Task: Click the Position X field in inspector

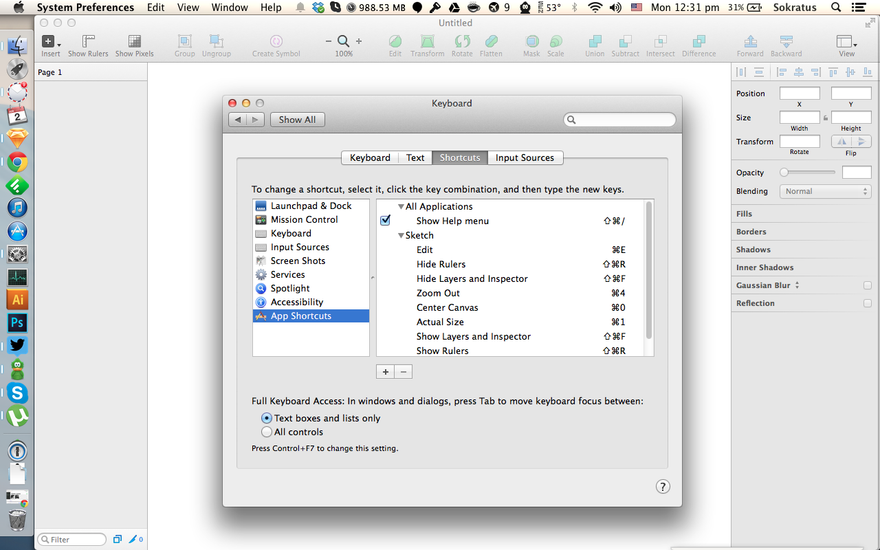Action: 800,93
